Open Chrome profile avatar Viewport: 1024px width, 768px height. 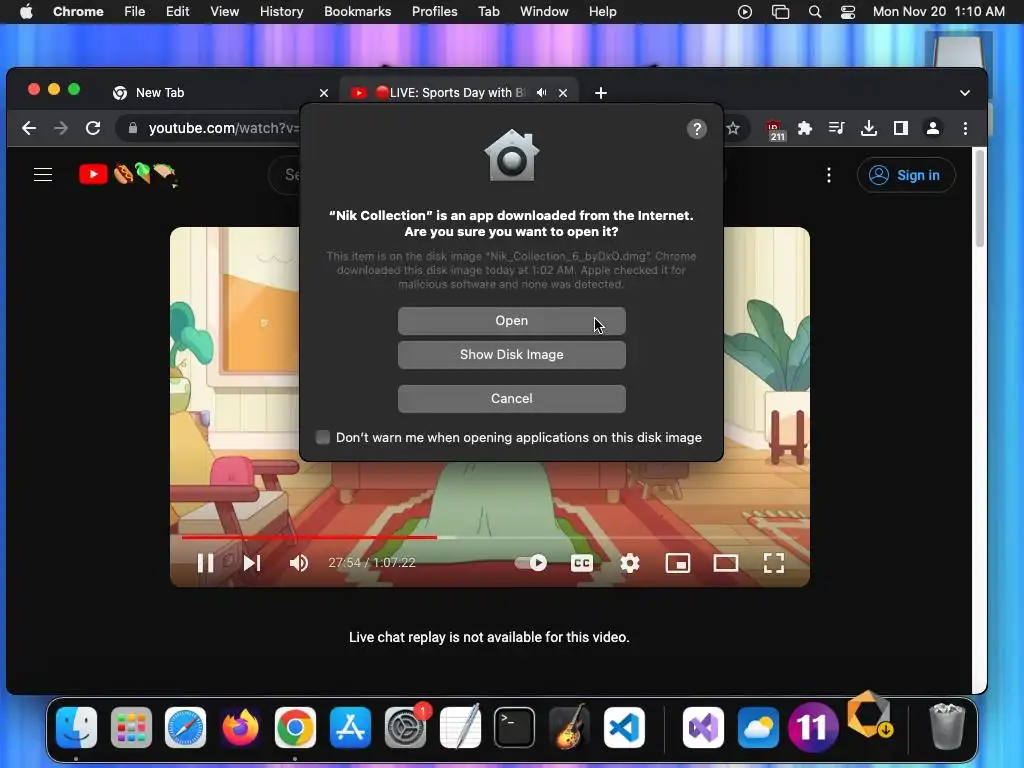(x=933, y=128)
